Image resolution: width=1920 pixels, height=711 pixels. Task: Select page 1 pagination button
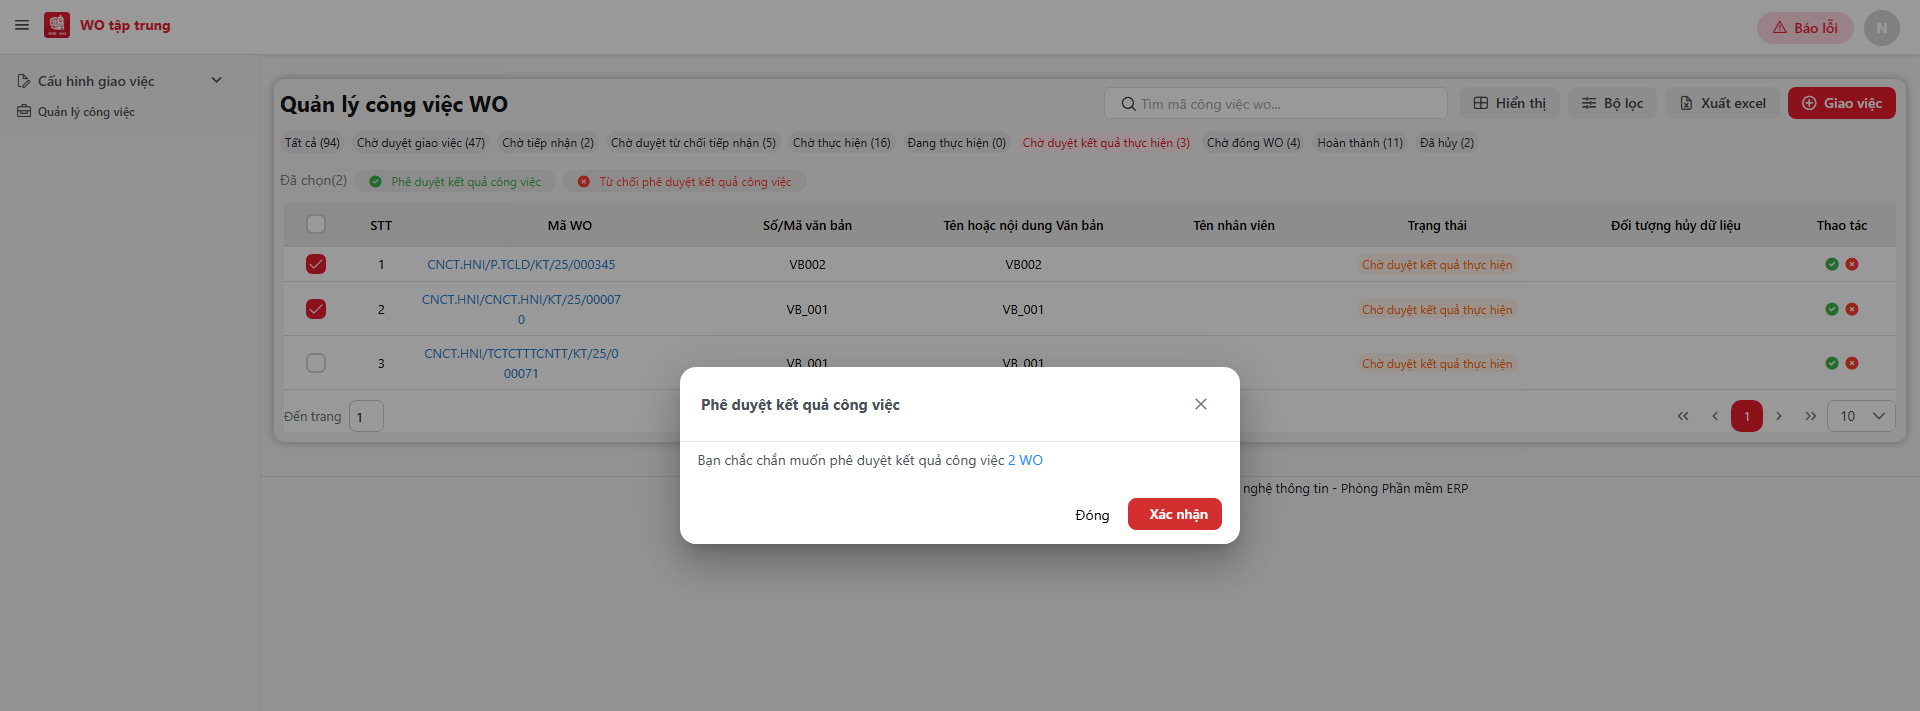[1747, 416]
